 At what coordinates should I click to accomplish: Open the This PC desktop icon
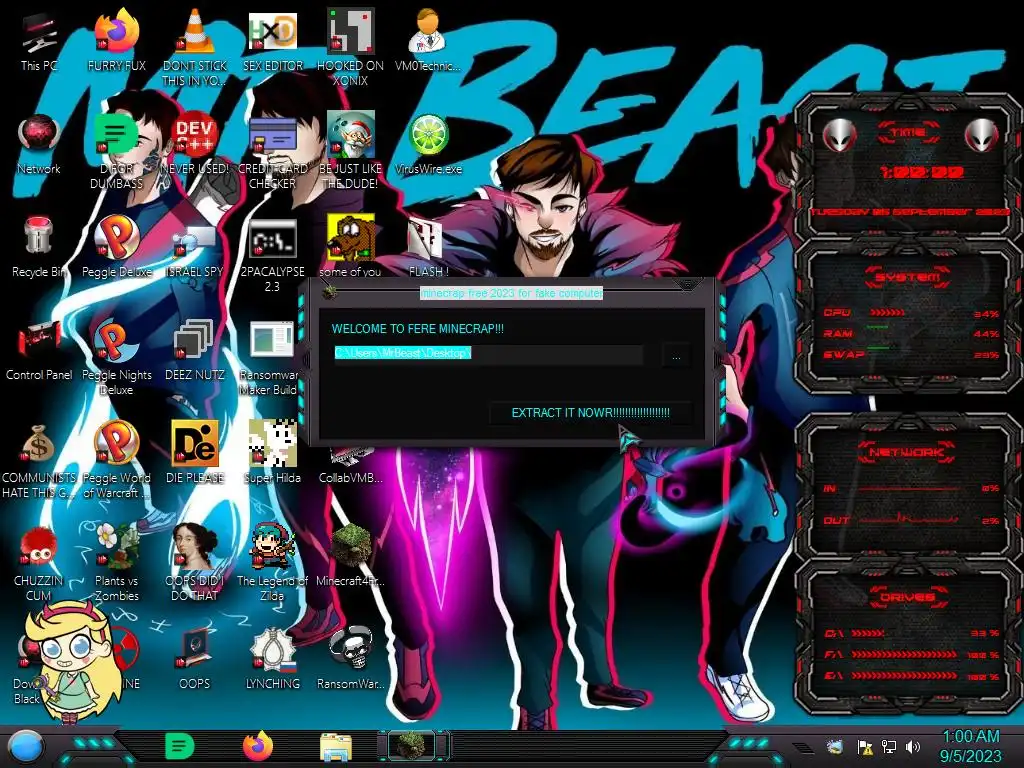(39, 40)
